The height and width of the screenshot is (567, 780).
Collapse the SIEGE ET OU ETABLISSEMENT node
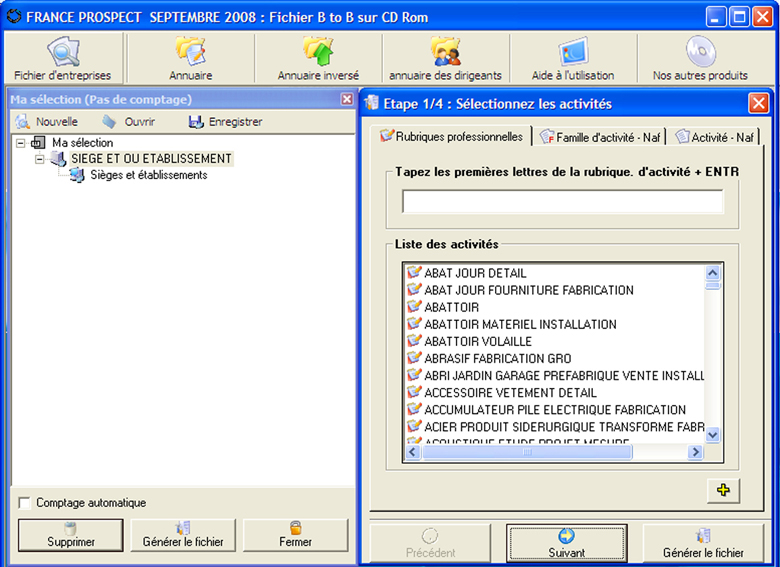coord(40,159)
